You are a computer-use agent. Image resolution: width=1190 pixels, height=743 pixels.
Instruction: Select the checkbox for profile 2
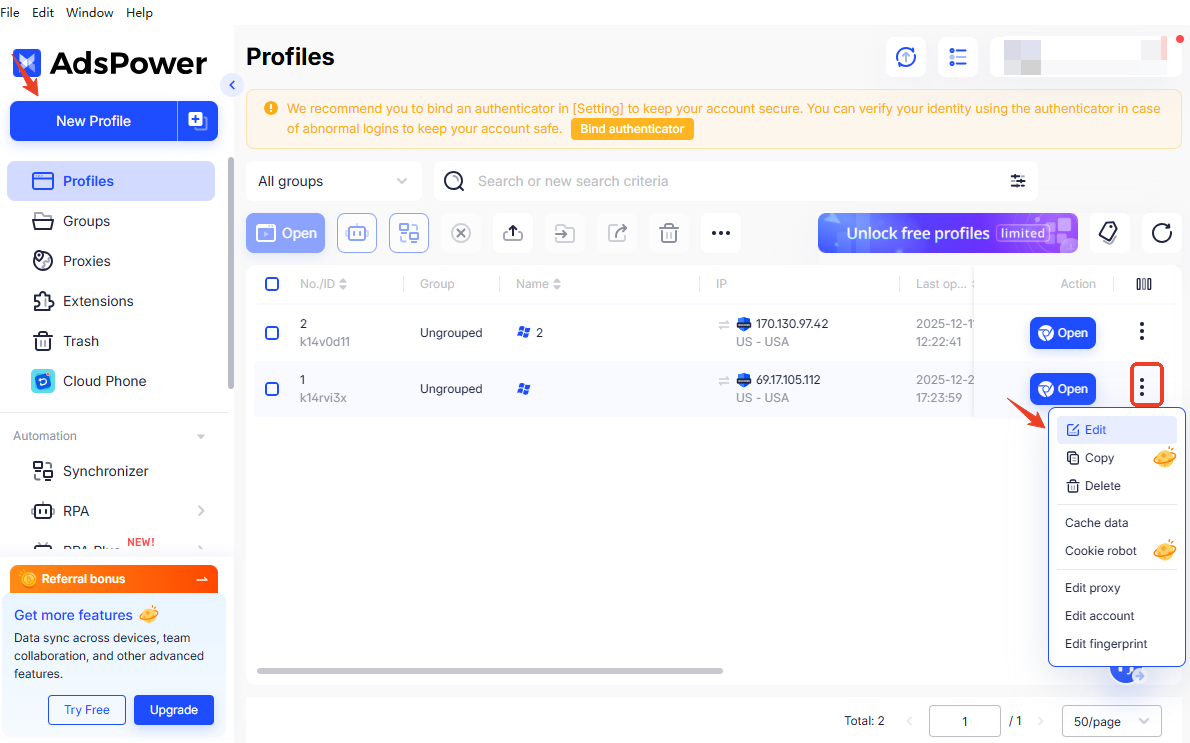[272, 333]
